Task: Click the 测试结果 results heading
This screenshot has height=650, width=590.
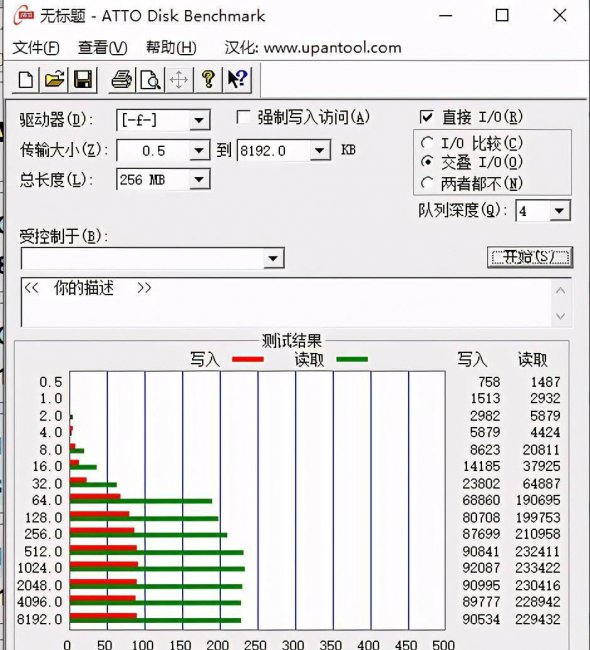Action: (x=291, y=341)
